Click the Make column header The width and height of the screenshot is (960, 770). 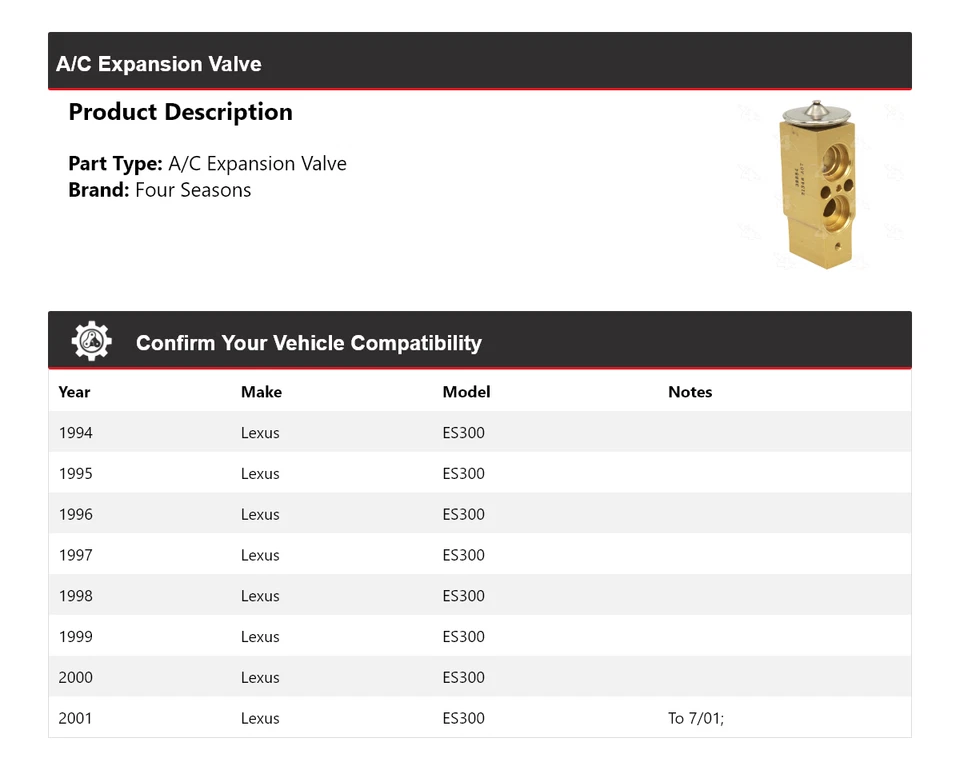[261, 392]
